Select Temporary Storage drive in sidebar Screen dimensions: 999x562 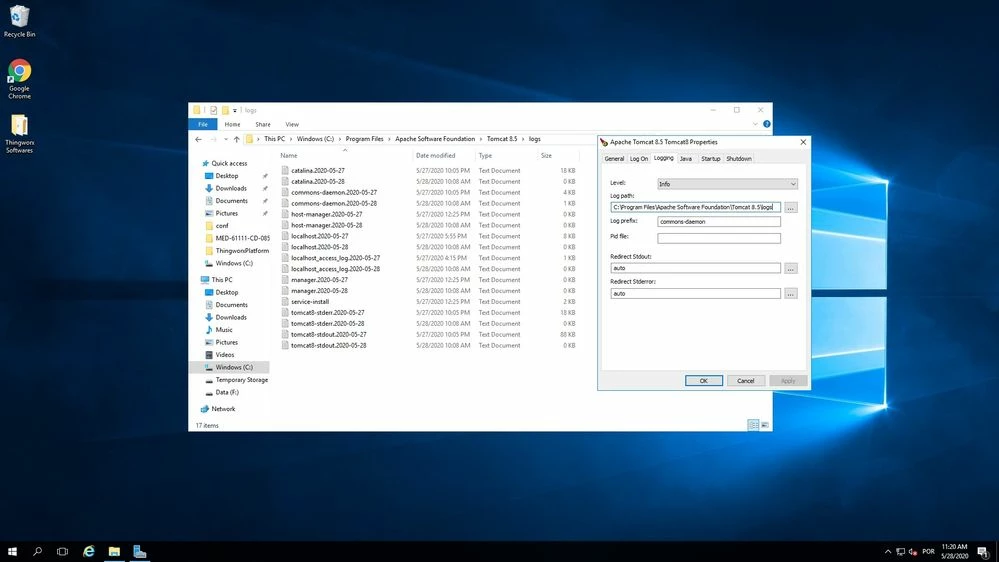(x=241, y=380)
